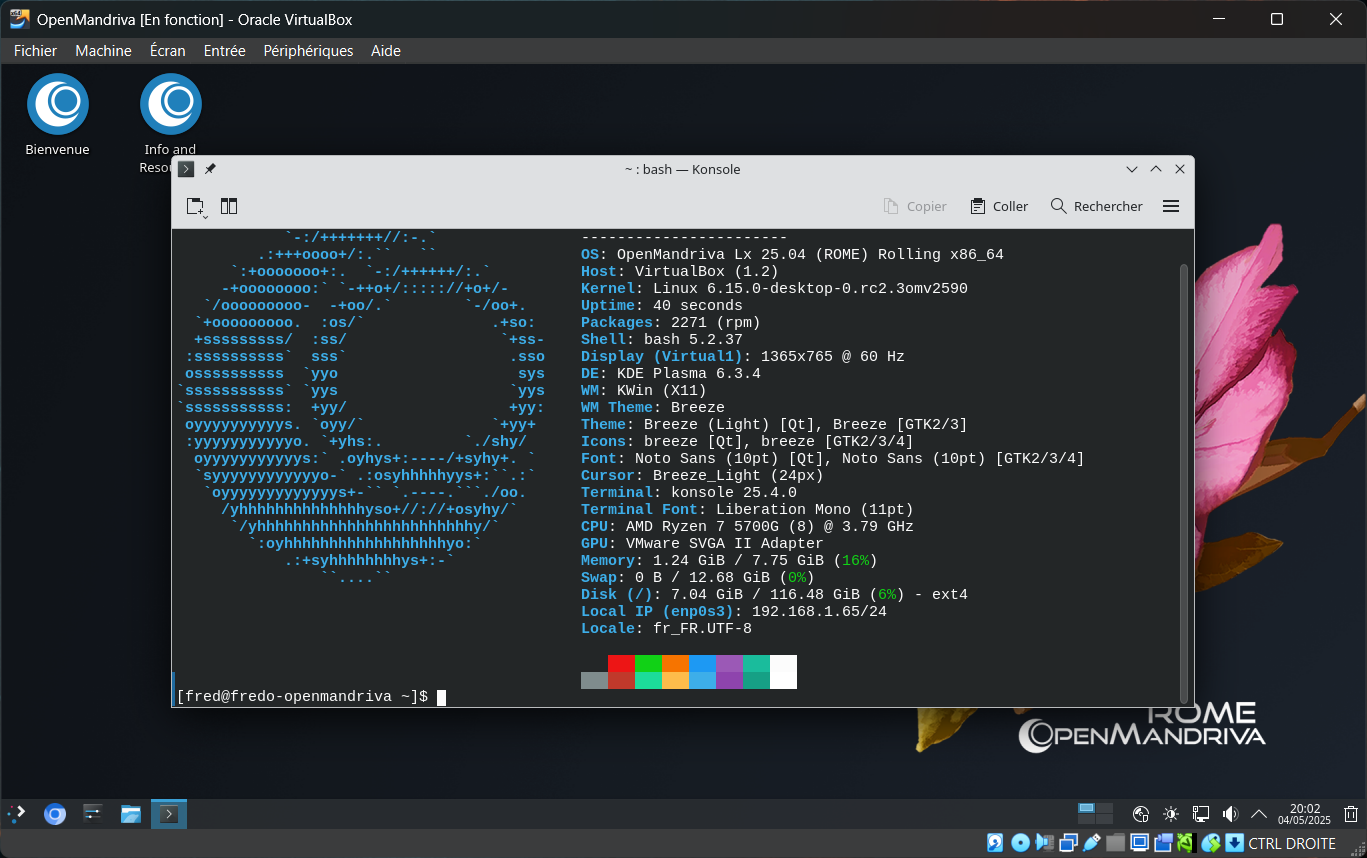Click the Konsole app icon in title bar
The image size is (1367, 858).
pos(186,169)
